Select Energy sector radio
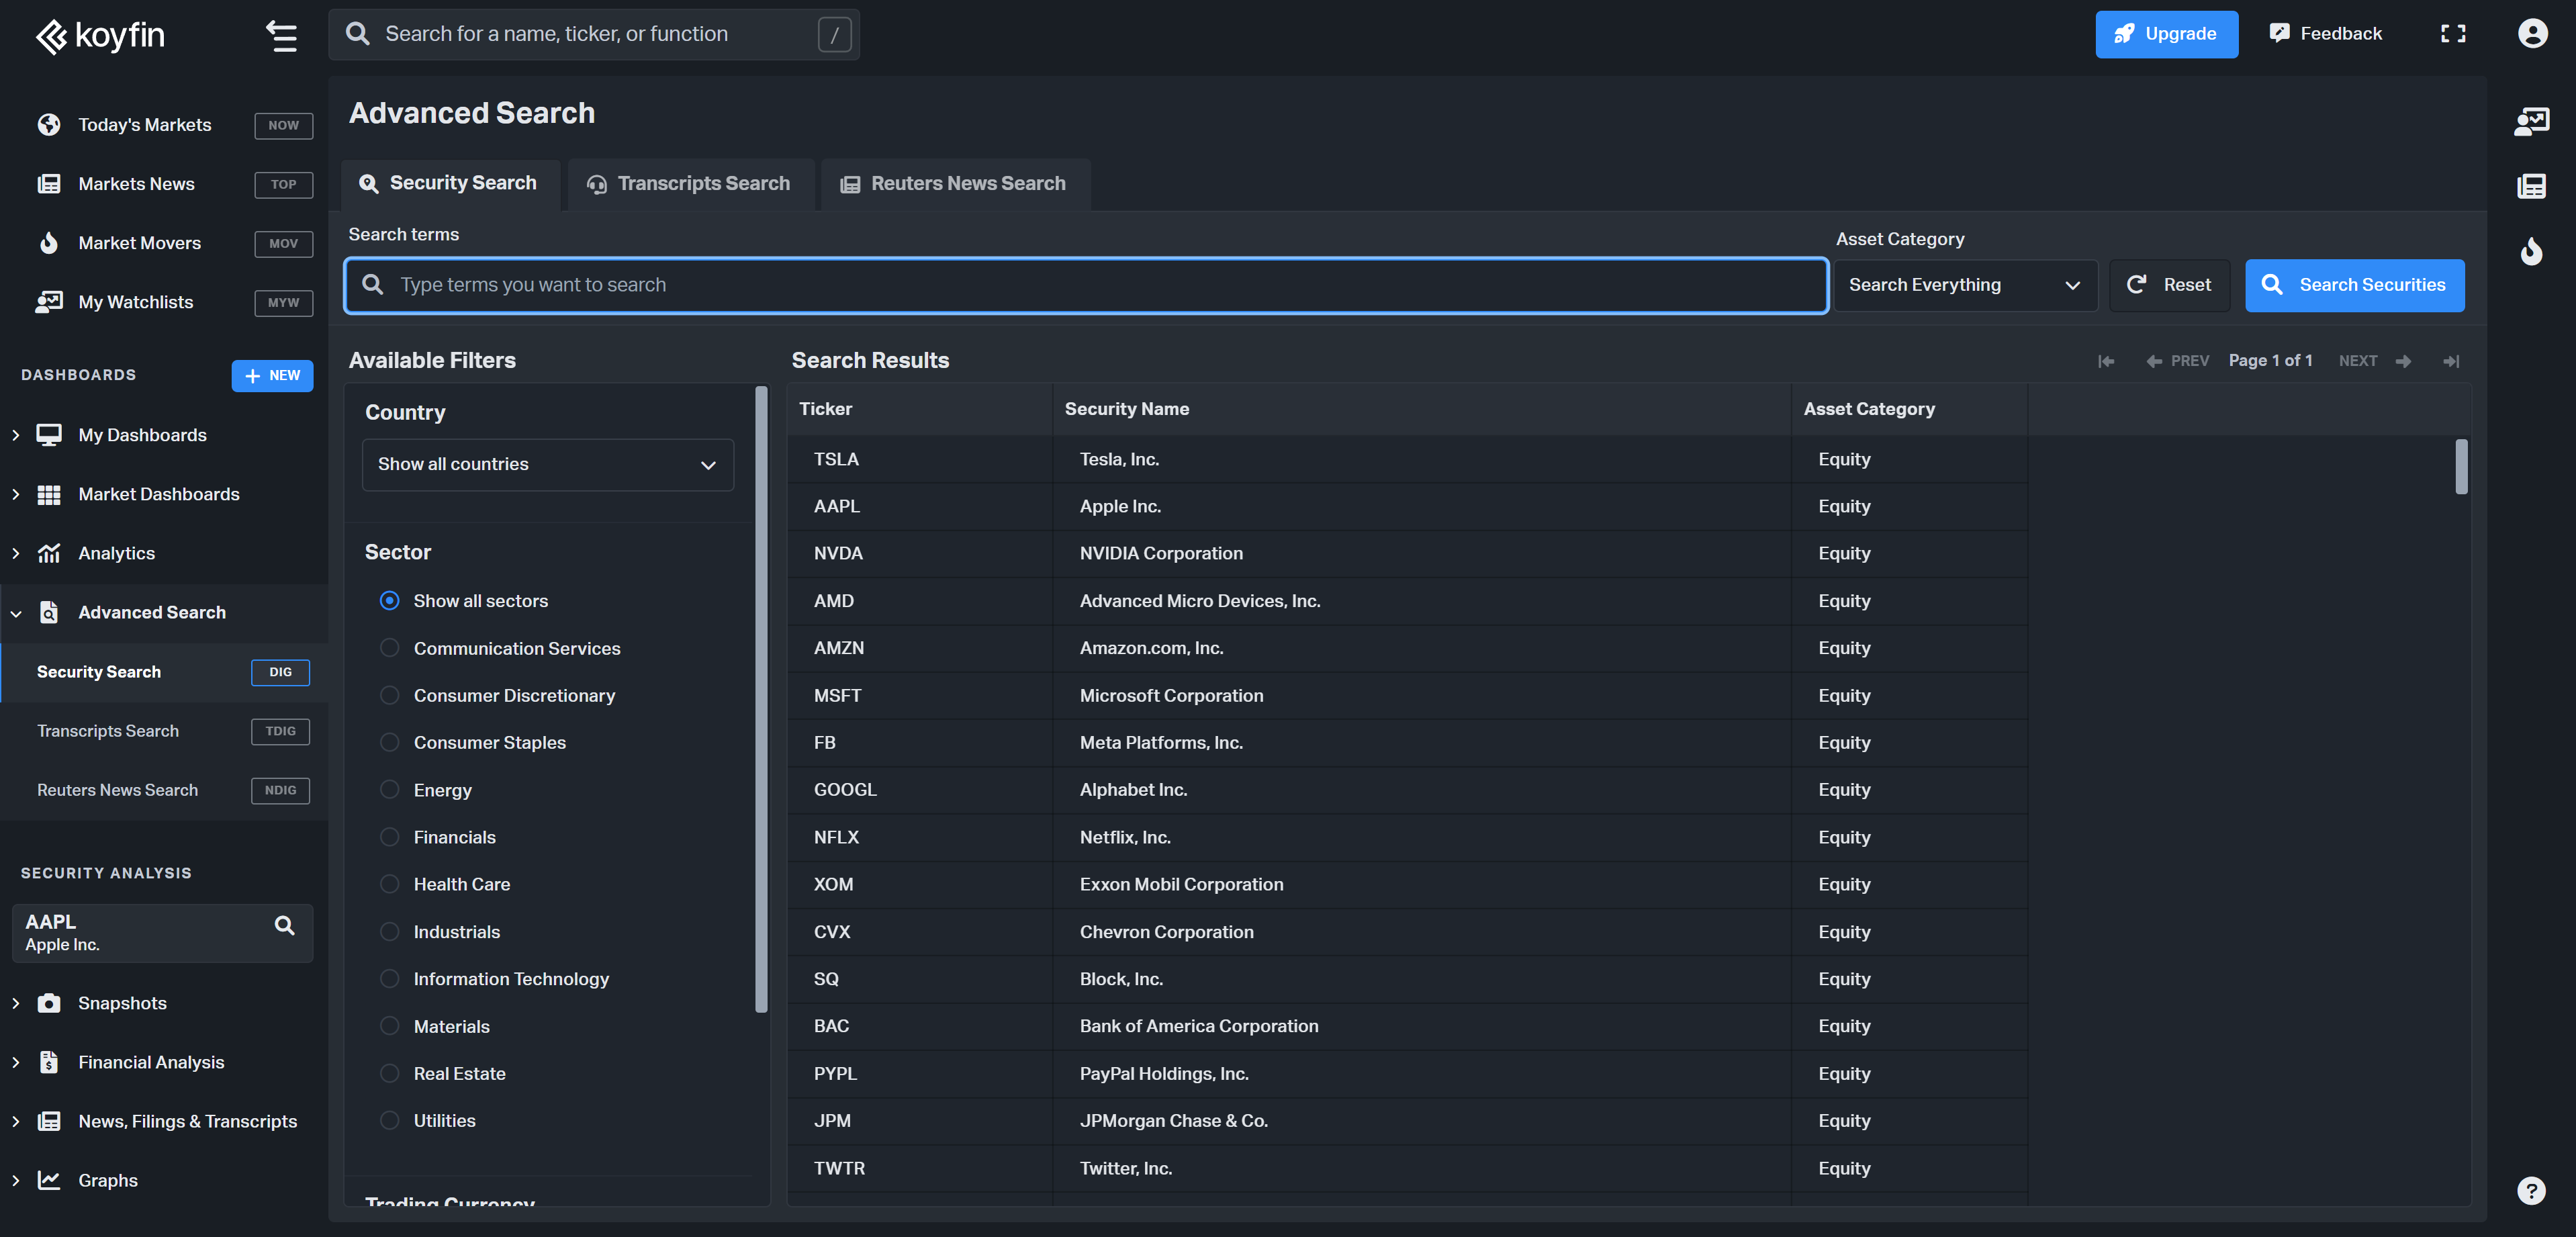 coord(389,790)
